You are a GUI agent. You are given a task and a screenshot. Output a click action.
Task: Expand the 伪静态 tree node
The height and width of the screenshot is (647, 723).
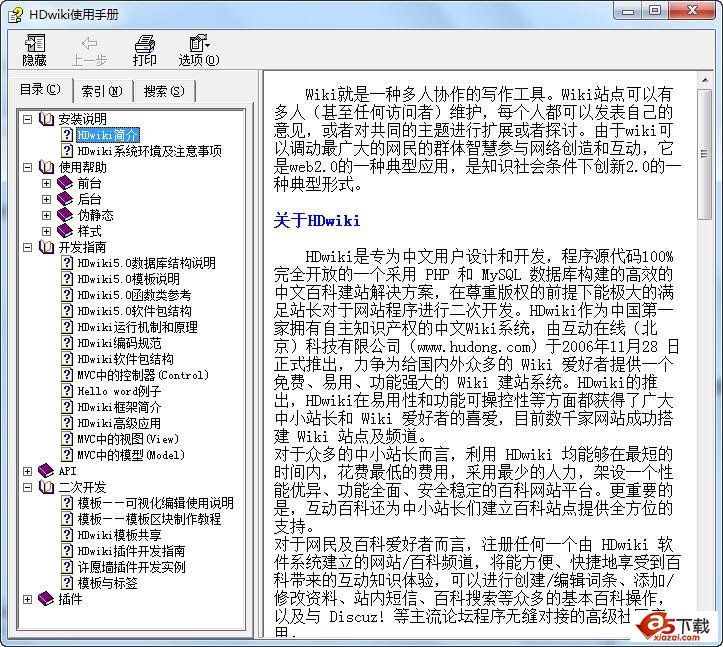point(47,215)
